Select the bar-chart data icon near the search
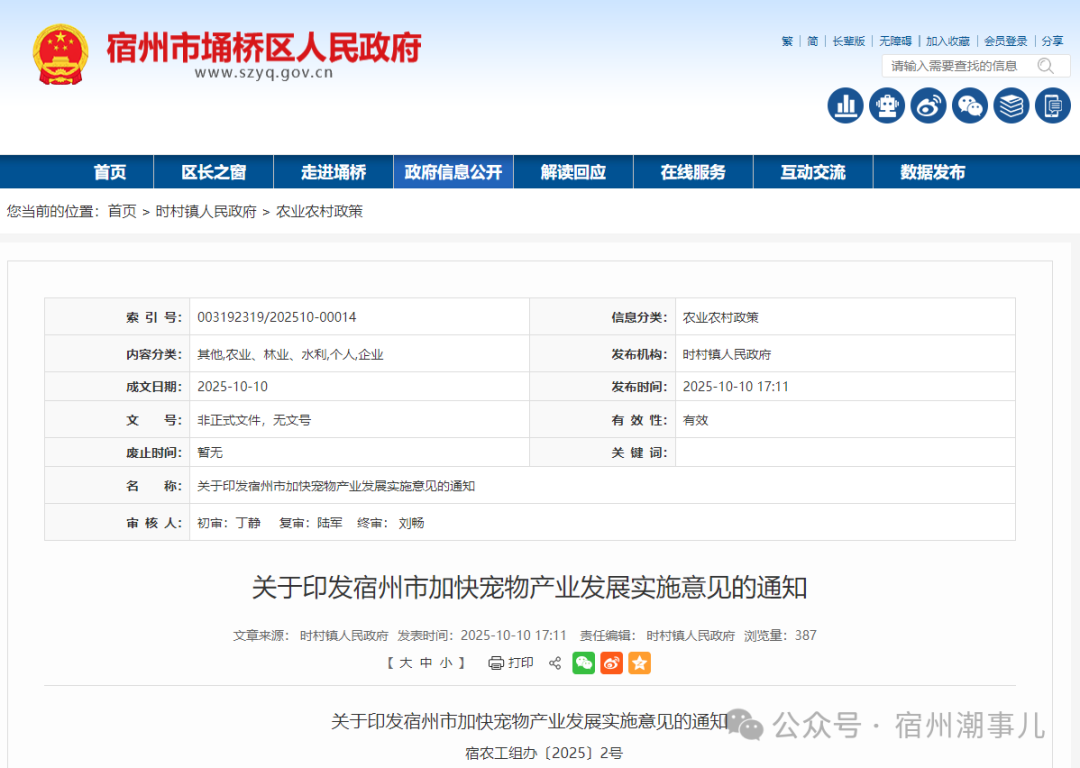Viewport: 1080px width, 768px height. click(845, 105)
